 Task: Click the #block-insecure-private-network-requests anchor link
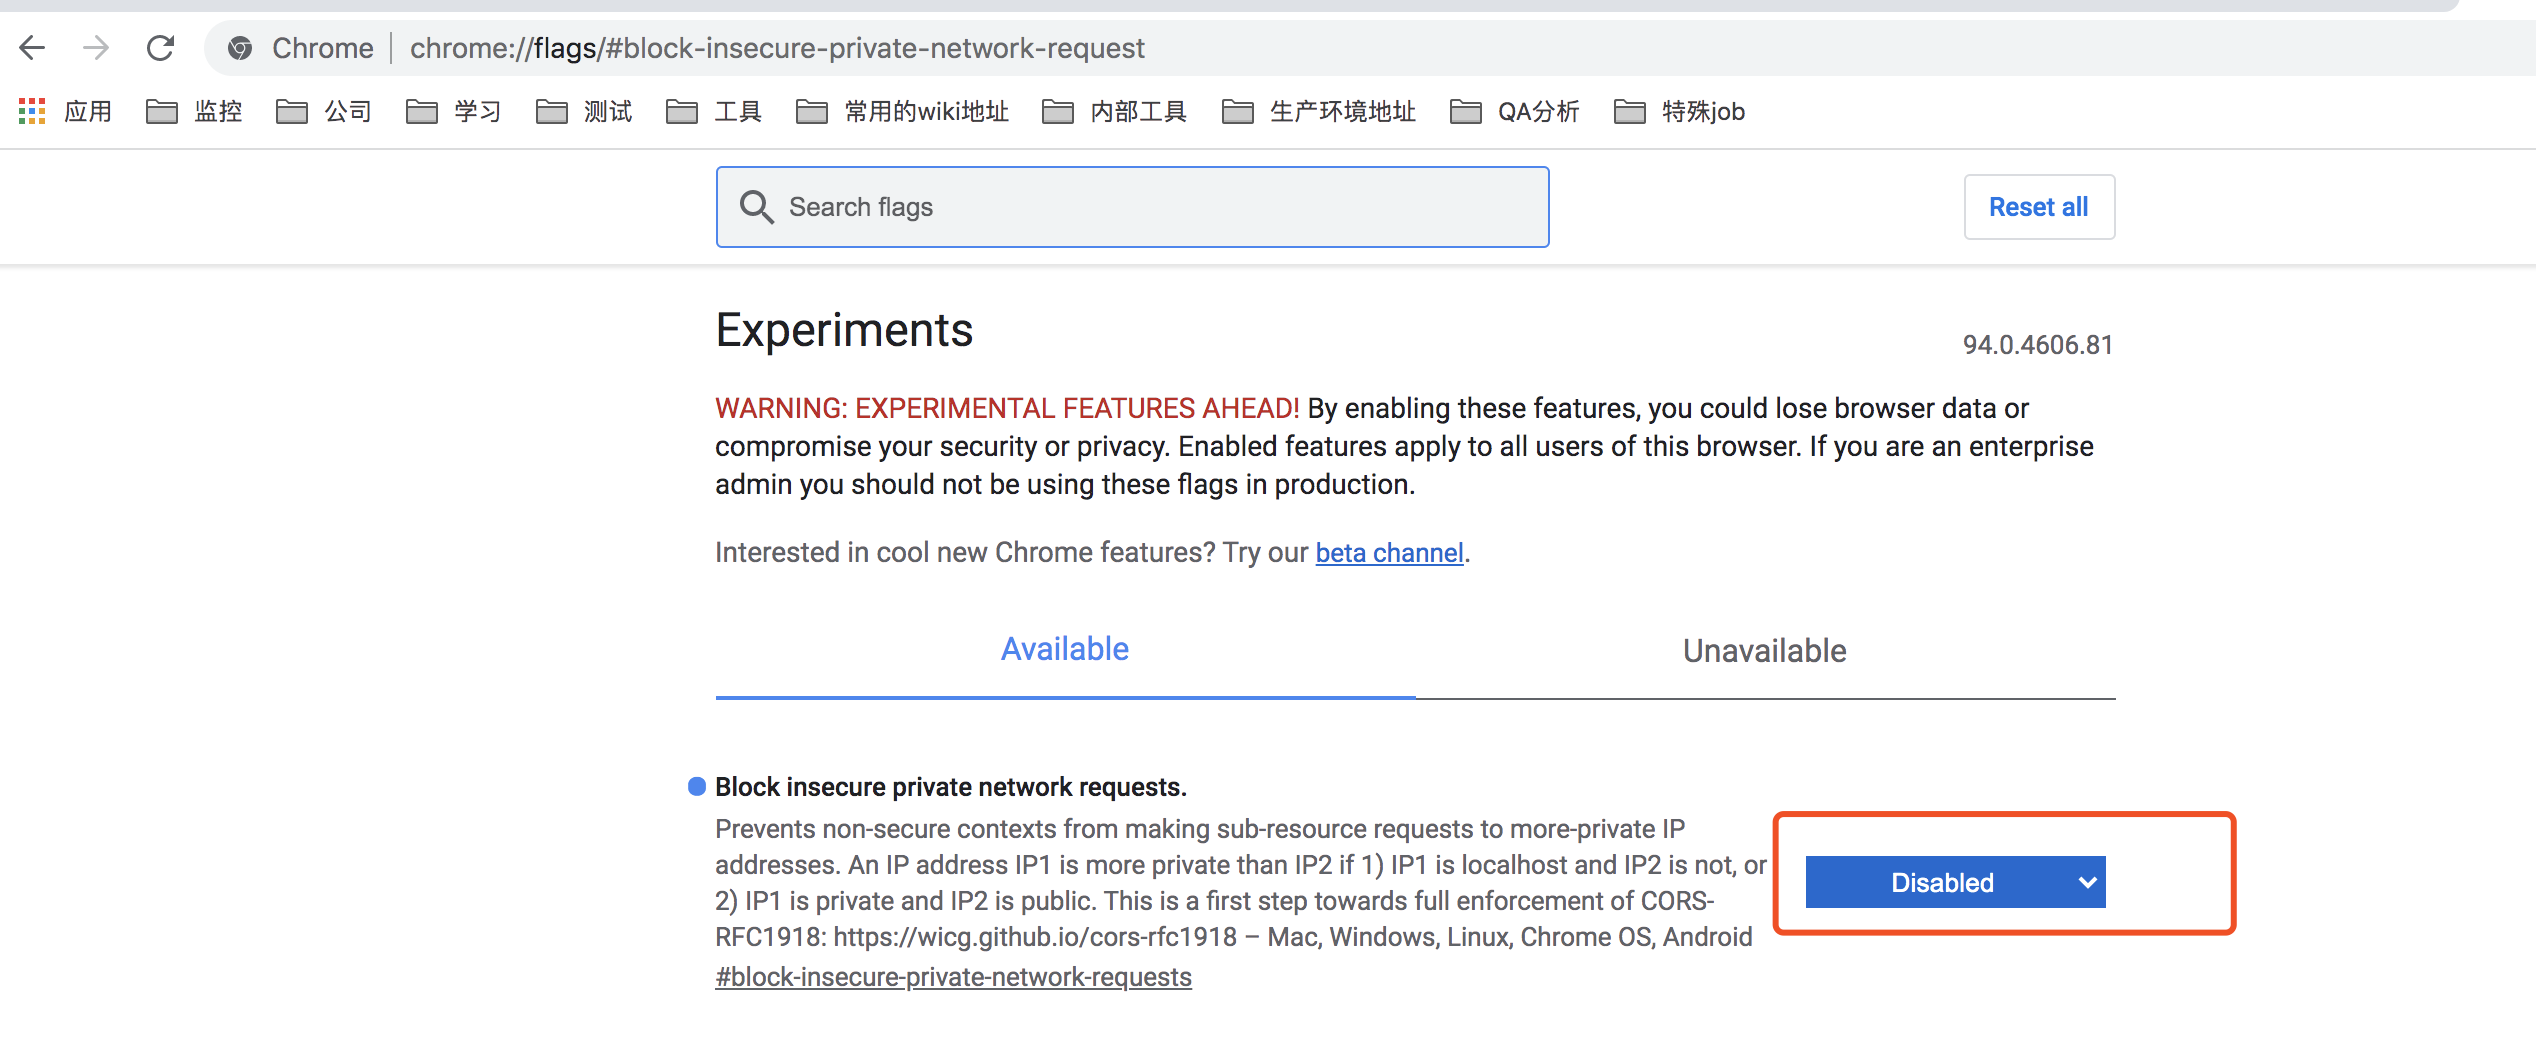[952, 976]
